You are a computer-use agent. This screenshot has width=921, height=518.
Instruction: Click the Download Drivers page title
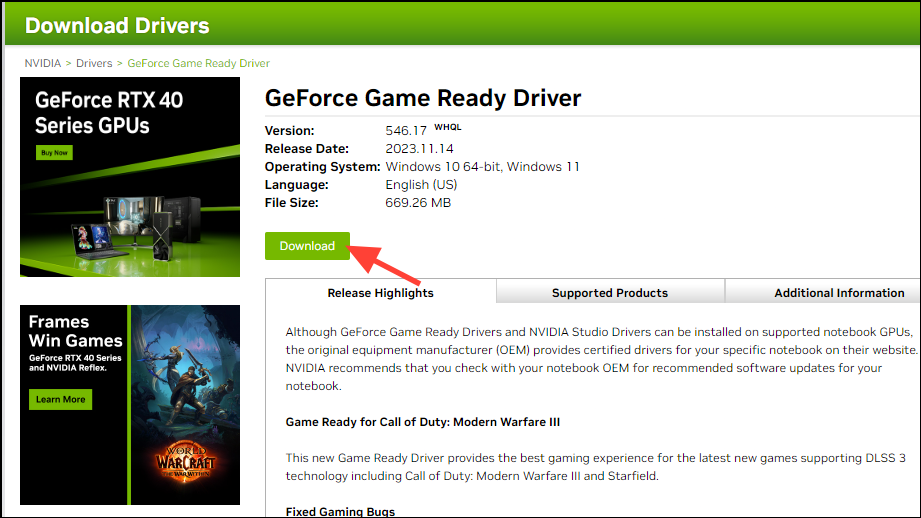[117, 25]
